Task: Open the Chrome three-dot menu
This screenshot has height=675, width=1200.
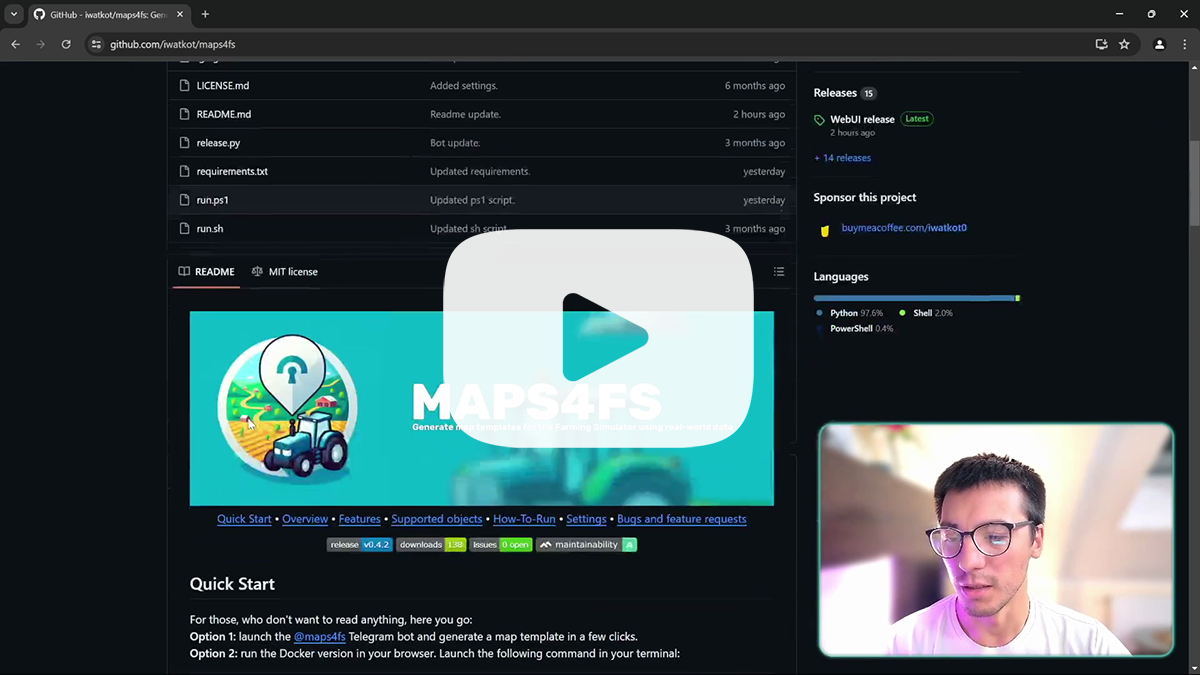Action: click(x=1185, y=44)
